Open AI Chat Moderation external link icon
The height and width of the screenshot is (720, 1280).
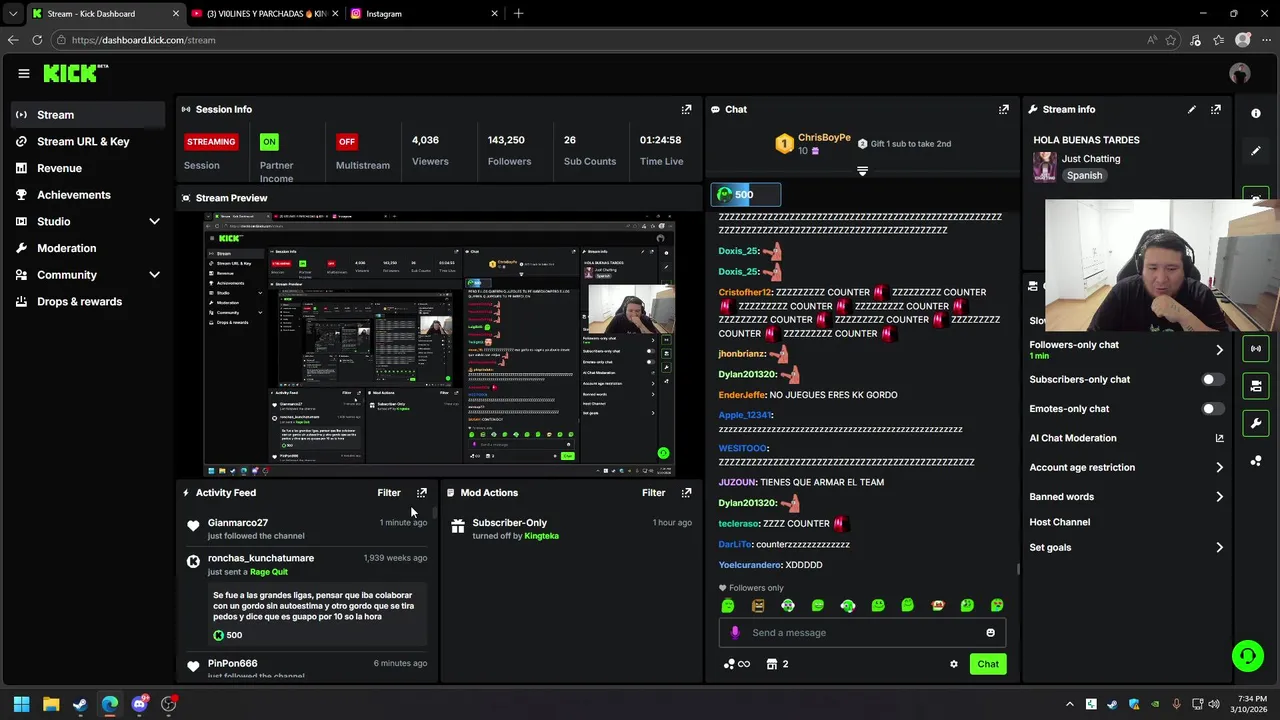tap(1219, 438)
